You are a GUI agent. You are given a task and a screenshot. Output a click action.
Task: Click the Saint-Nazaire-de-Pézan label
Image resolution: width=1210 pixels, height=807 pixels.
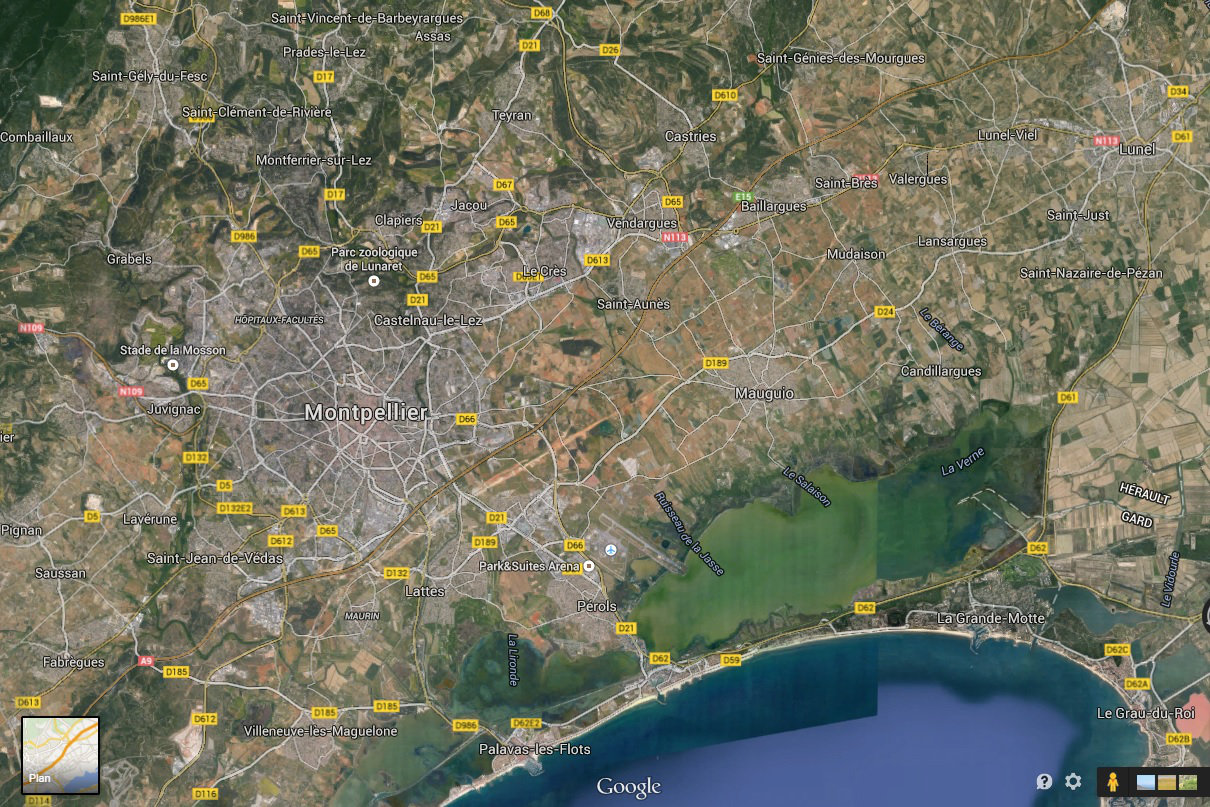(1091, 273)
